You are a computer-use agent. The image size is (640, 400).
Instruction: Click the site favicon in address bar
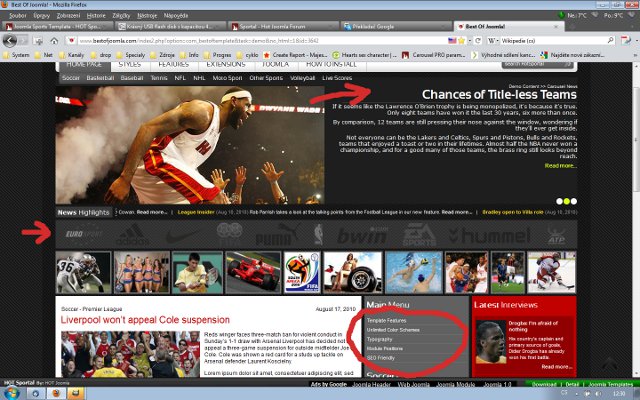[x=71, y=40]
